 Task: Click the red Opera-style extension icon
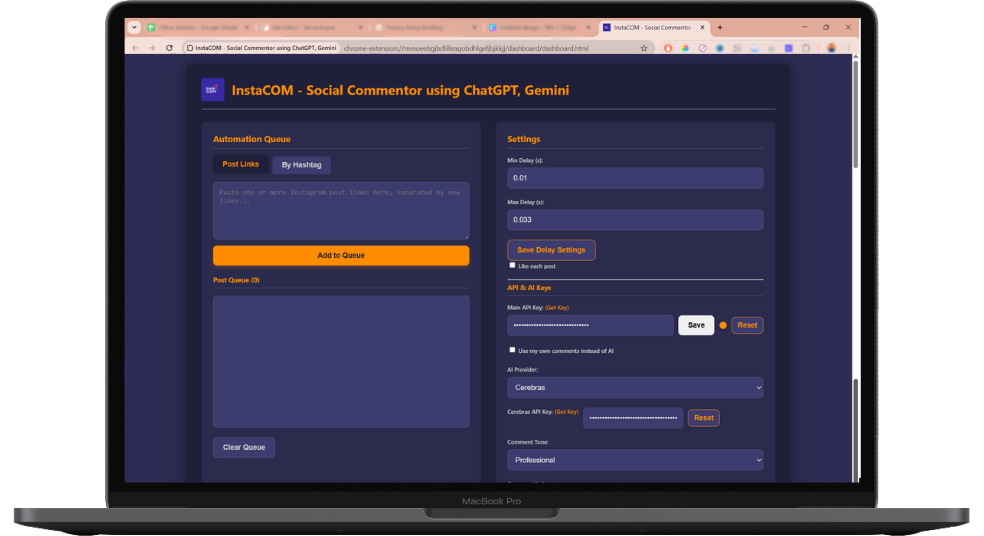(668, 48)
